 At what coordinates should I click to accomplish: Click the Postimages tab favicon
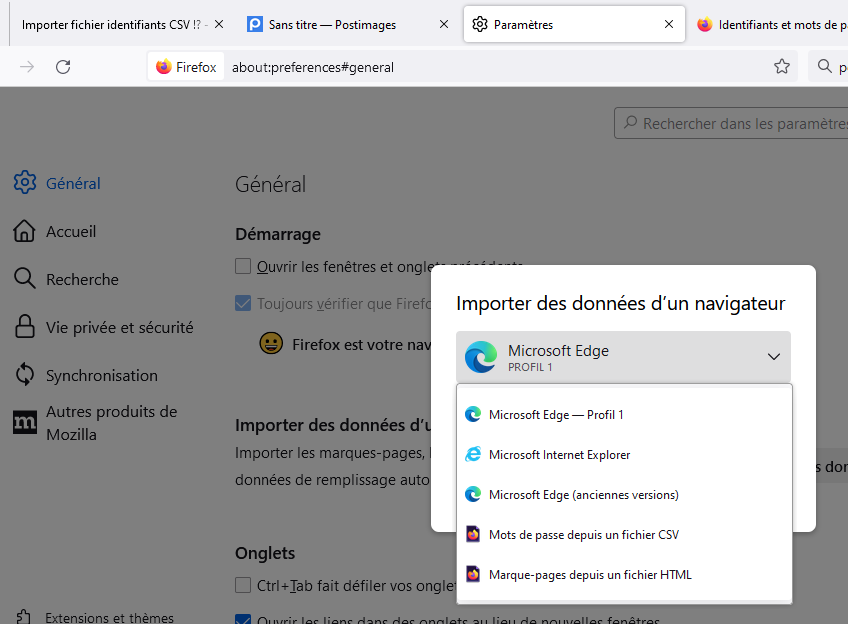pos(255,24)
